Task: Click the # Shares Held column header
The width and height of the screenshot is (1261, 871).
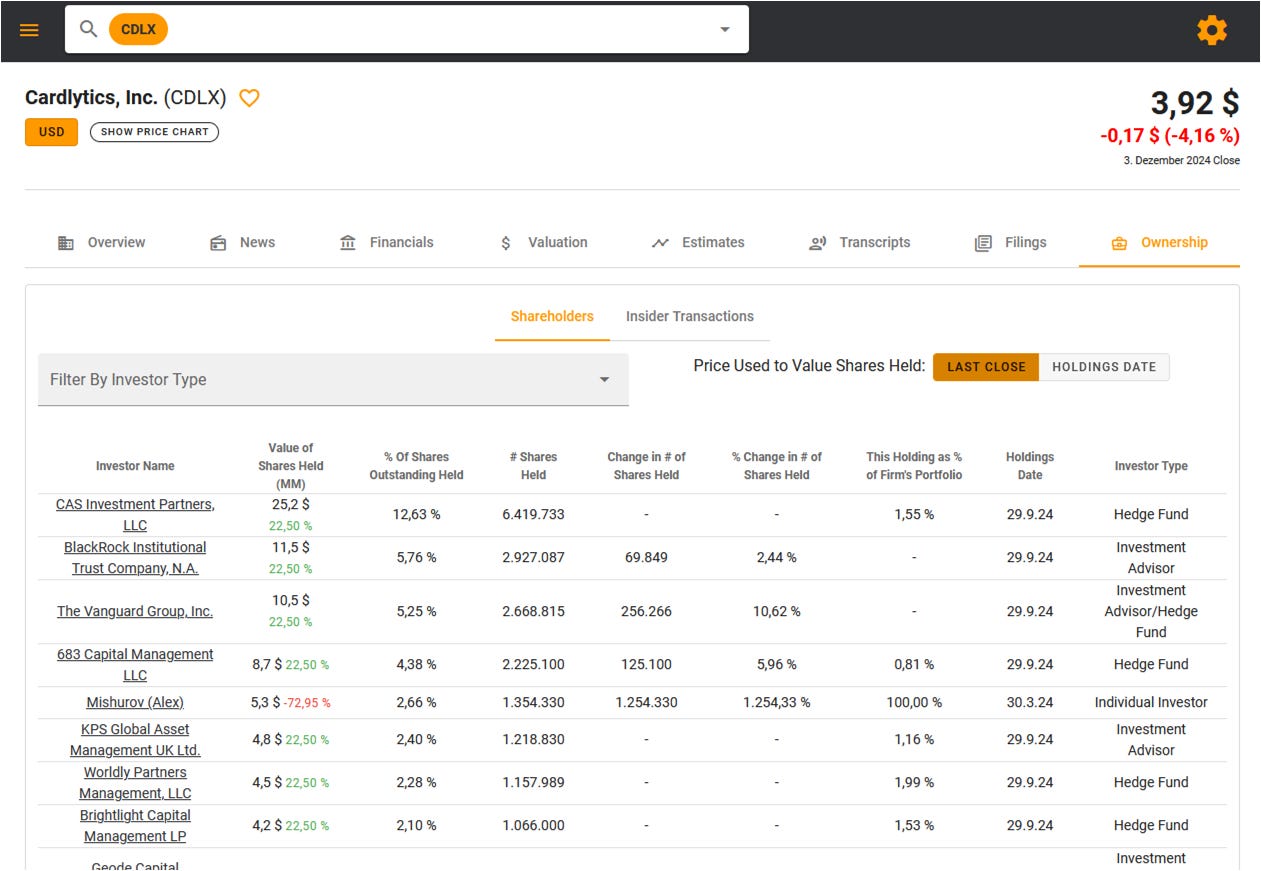Action: (533, 466)
